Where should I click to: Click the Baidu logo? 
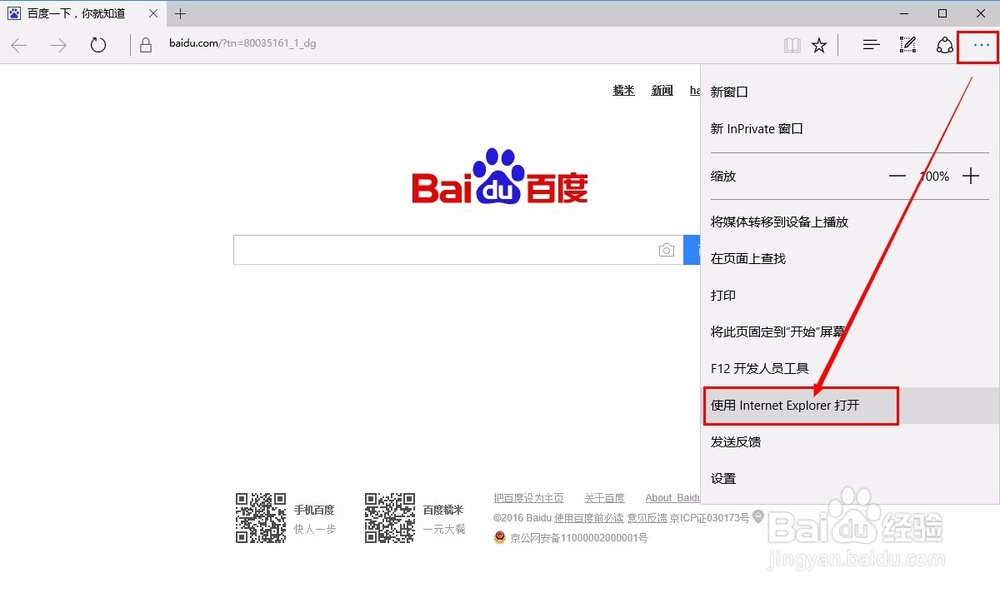pyautogui.click(x=499, y=177)
